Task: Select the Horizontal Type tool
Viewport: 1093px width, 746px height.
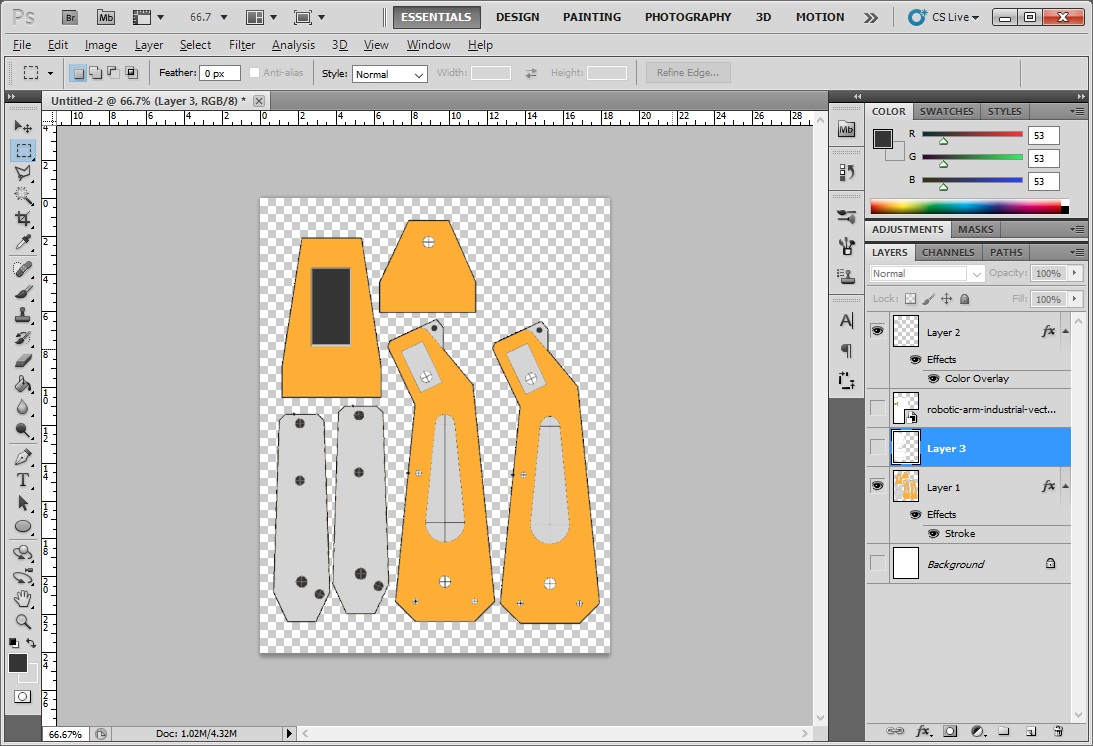Action: [23, 480]
